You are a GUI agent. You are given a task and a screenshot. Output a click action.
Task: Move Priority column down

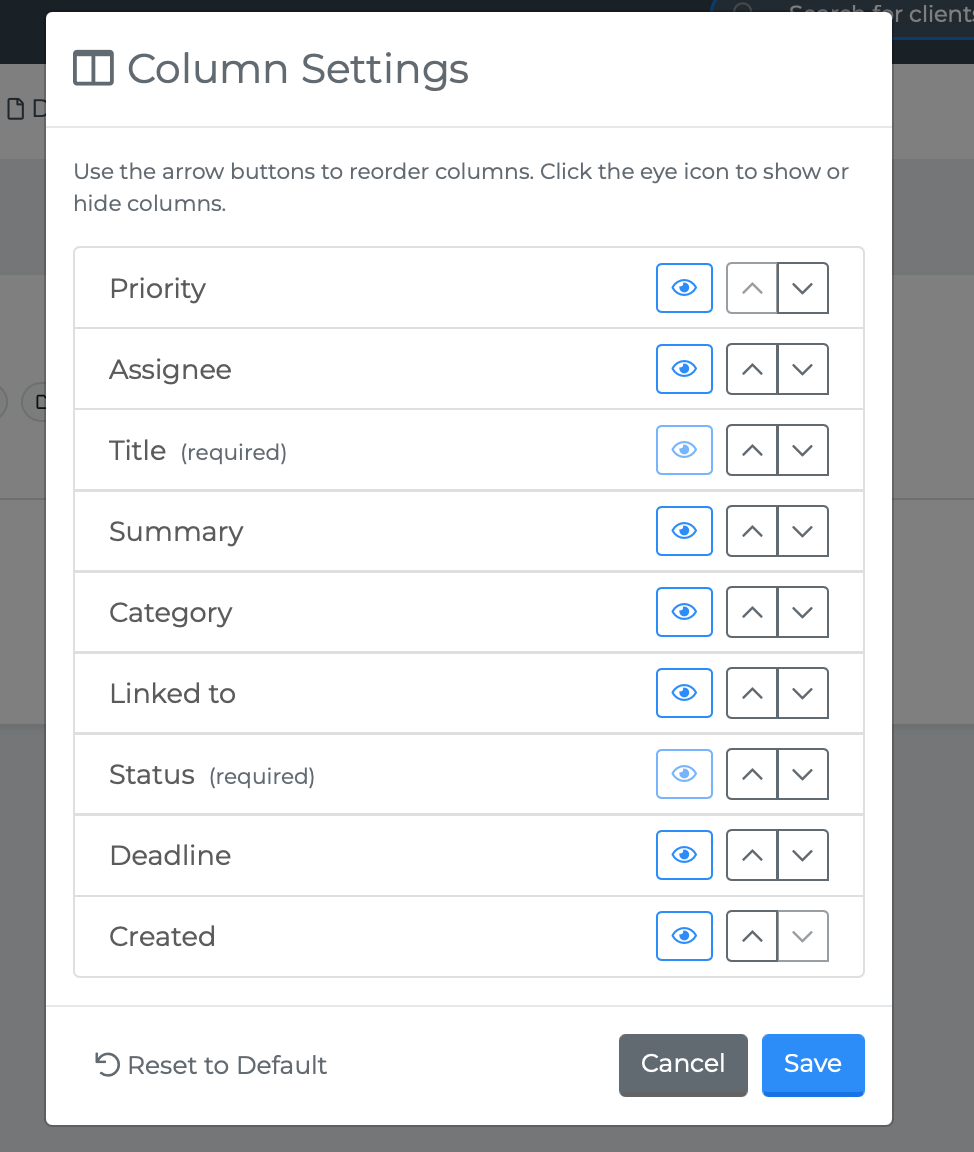click(802, 288)
